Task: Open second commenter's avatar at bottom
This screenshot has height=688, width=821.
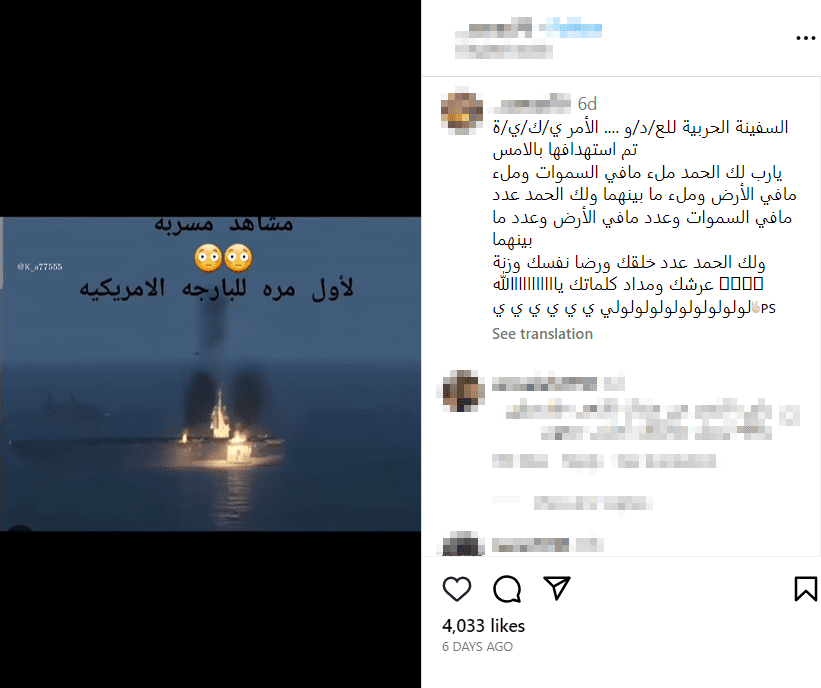Action: (x=461, y=543)
